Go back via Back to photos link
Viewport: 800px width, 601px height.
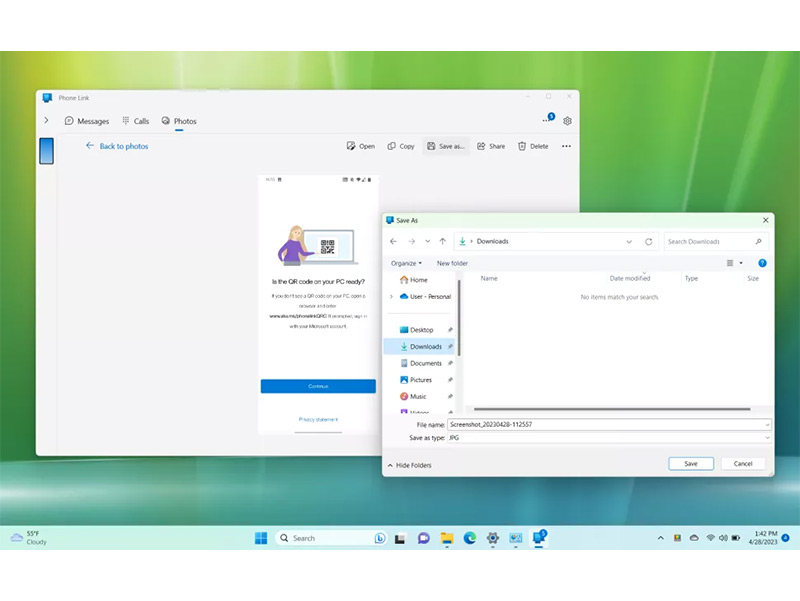(x=117, y=146)
